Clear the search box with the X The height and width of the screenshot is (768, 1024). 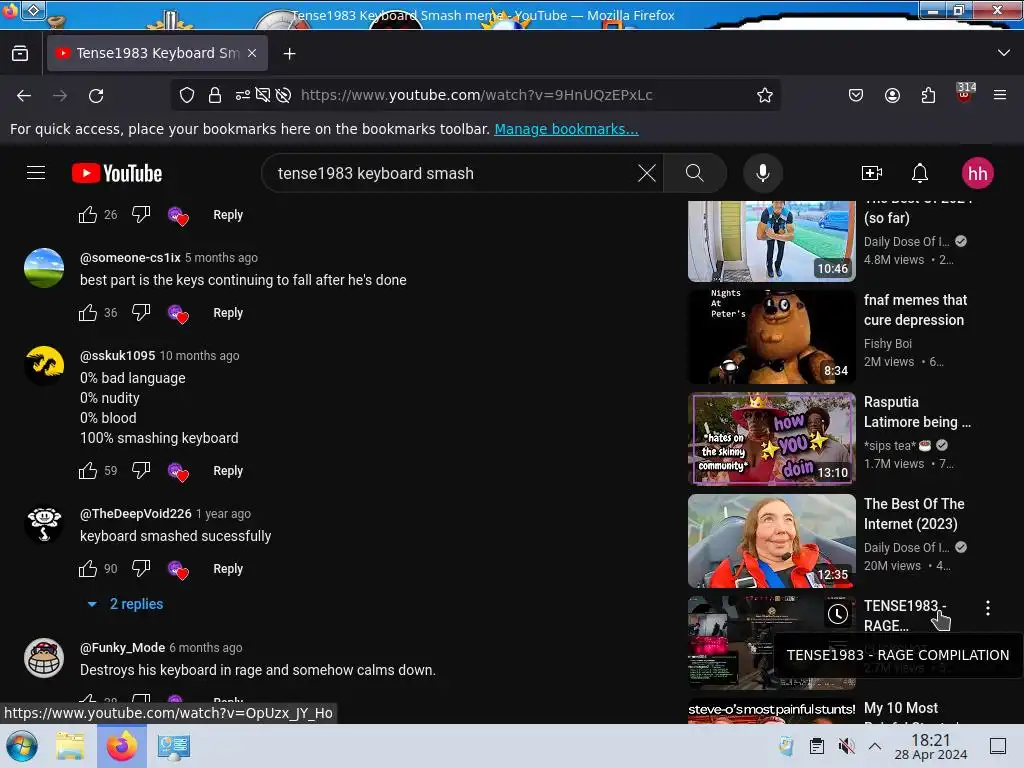pyautogui.click(x=647, y=173)
